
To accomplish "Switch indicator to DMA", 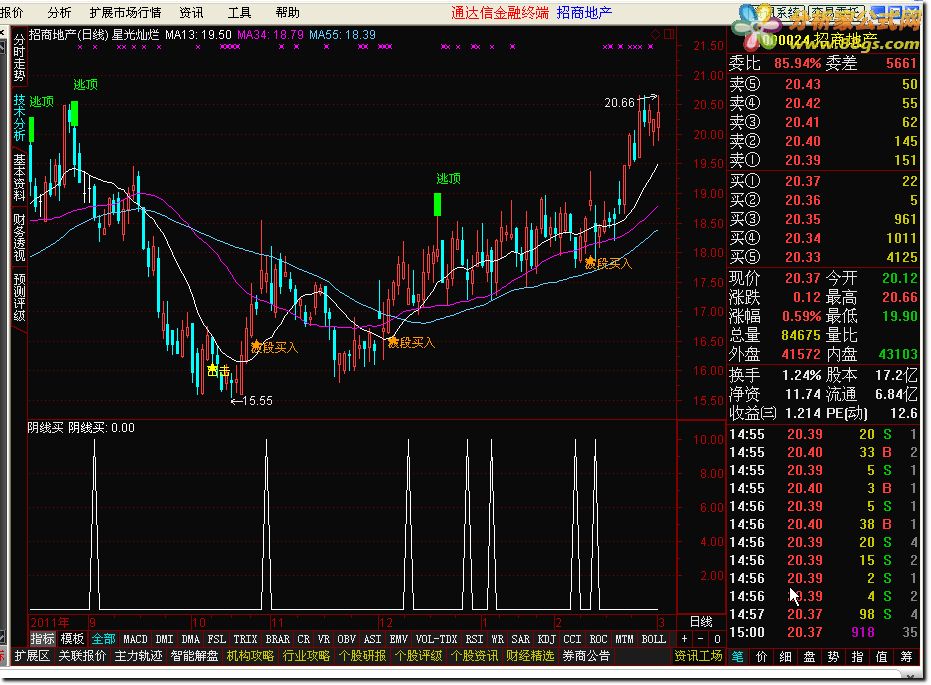I will pos(190,639).
